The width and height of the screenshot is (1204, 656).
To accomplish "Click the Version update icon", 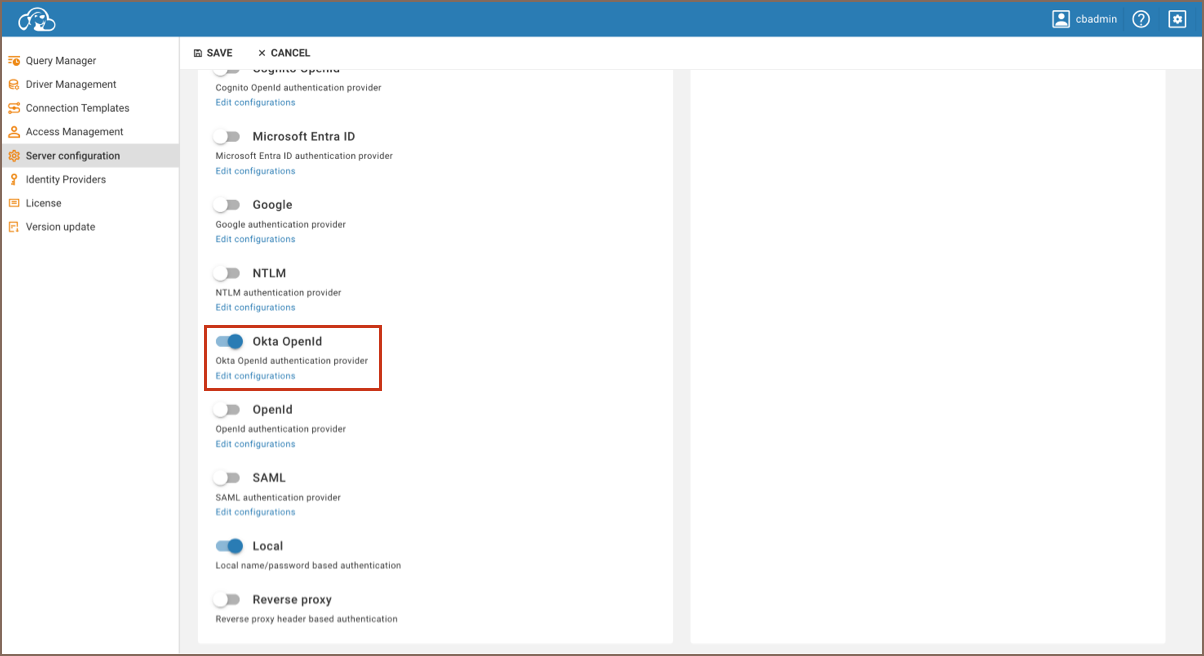I will [x=14, y=227].
